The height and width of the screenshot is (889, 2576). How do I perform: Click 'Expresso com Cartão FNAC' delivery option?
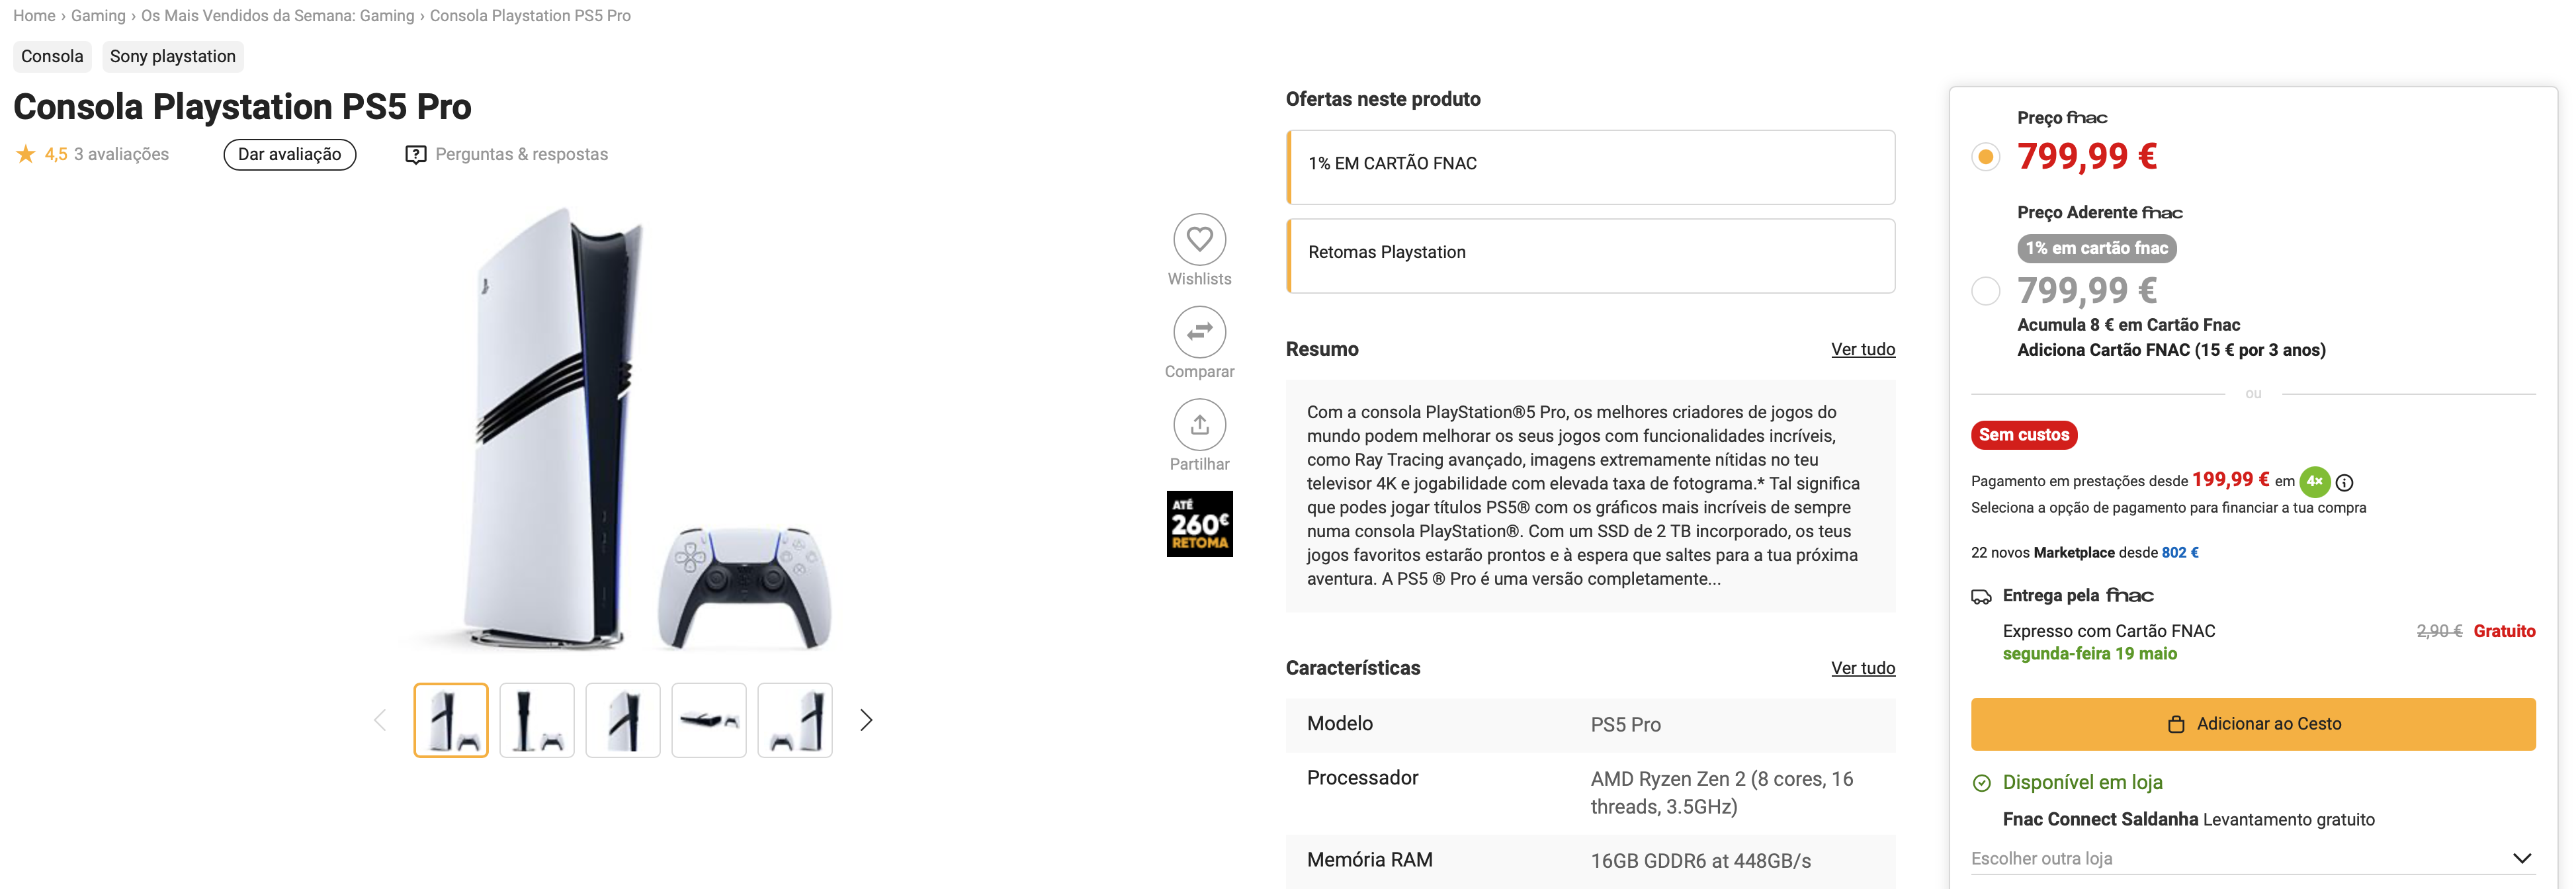point(2109,631)
